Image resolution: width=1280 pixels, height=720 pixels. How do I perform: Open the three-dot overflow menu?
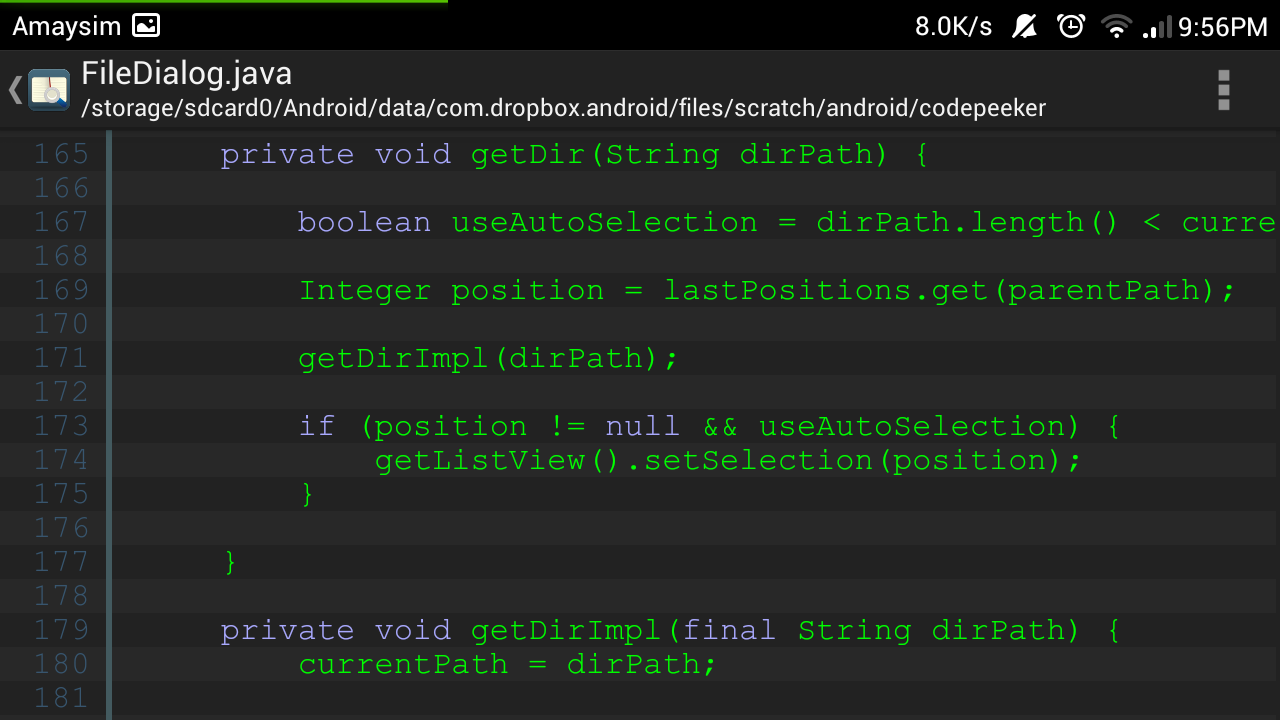click(x=1223, y=90)
